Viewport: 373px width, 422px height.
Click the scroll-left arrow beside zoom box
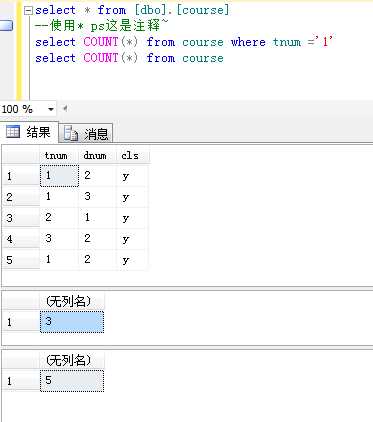point(65,108)
